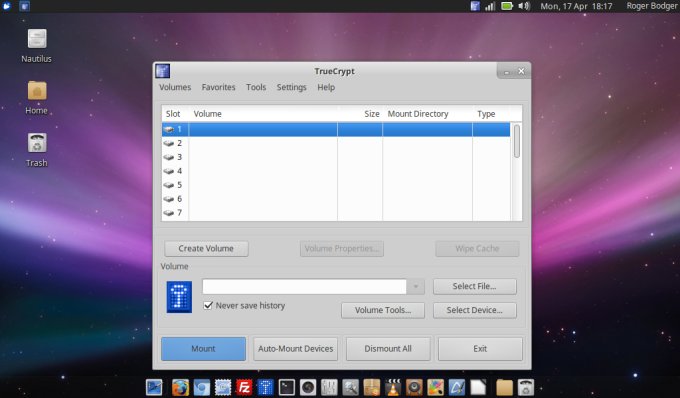The height and width of the screenshot is (398, 680).
Task: Open the Firefox icon in the dock
Action: coord(180,387)
